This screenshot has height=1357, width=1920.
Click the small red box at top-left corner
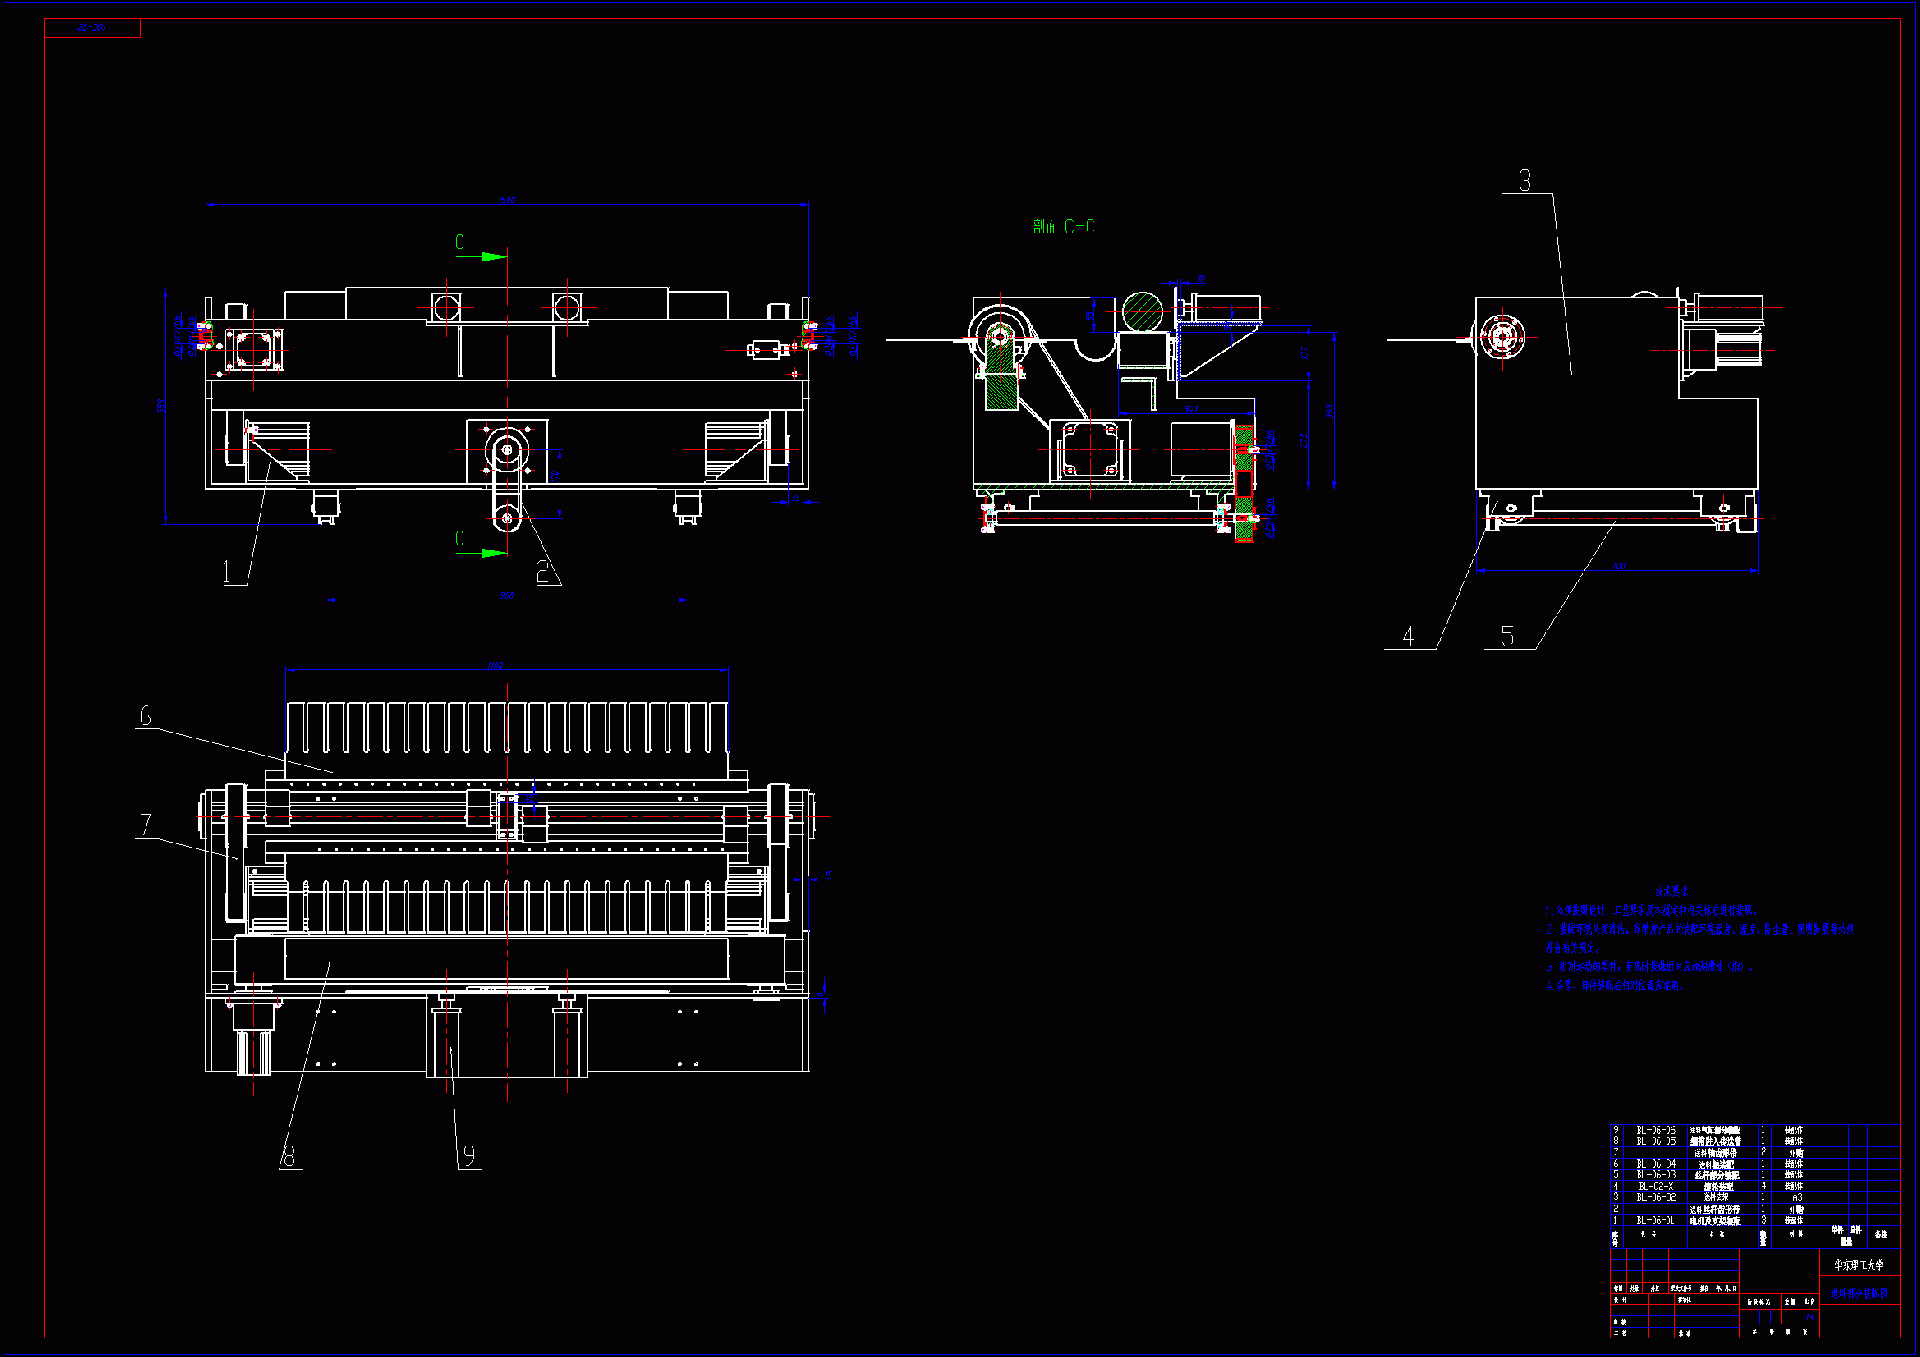[92, 28]
